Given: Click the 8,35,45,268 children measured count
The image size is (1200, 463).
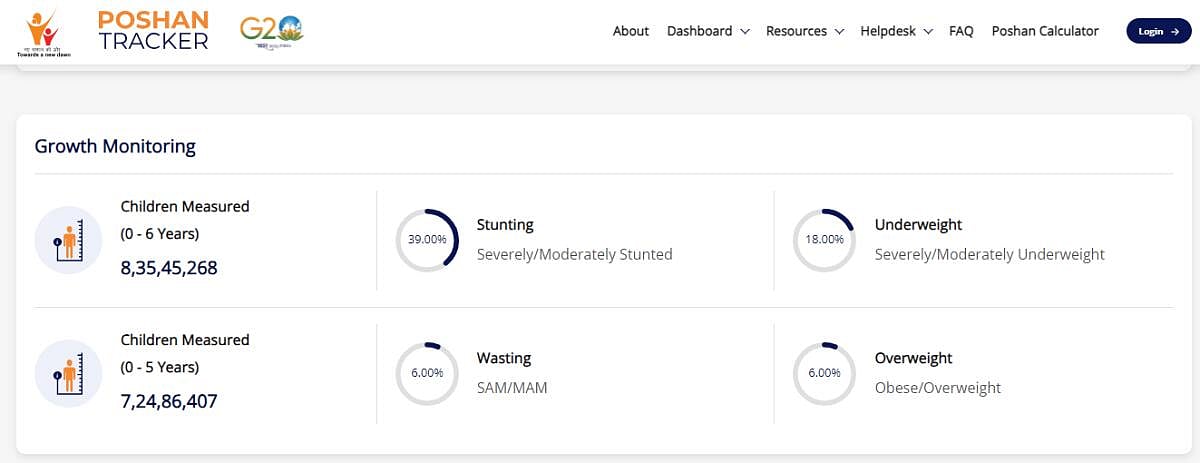Looking at the screenshot, I should coord(169,268).
